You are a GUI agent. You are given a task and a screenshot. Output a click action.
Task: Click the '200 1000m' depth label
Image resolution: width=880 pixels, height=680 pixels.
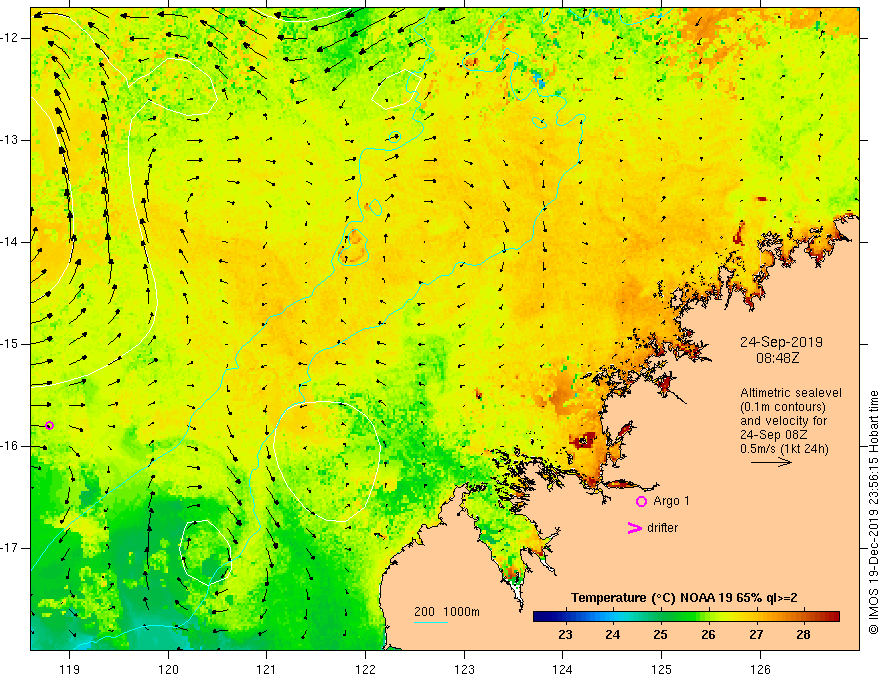coord(447,612)
